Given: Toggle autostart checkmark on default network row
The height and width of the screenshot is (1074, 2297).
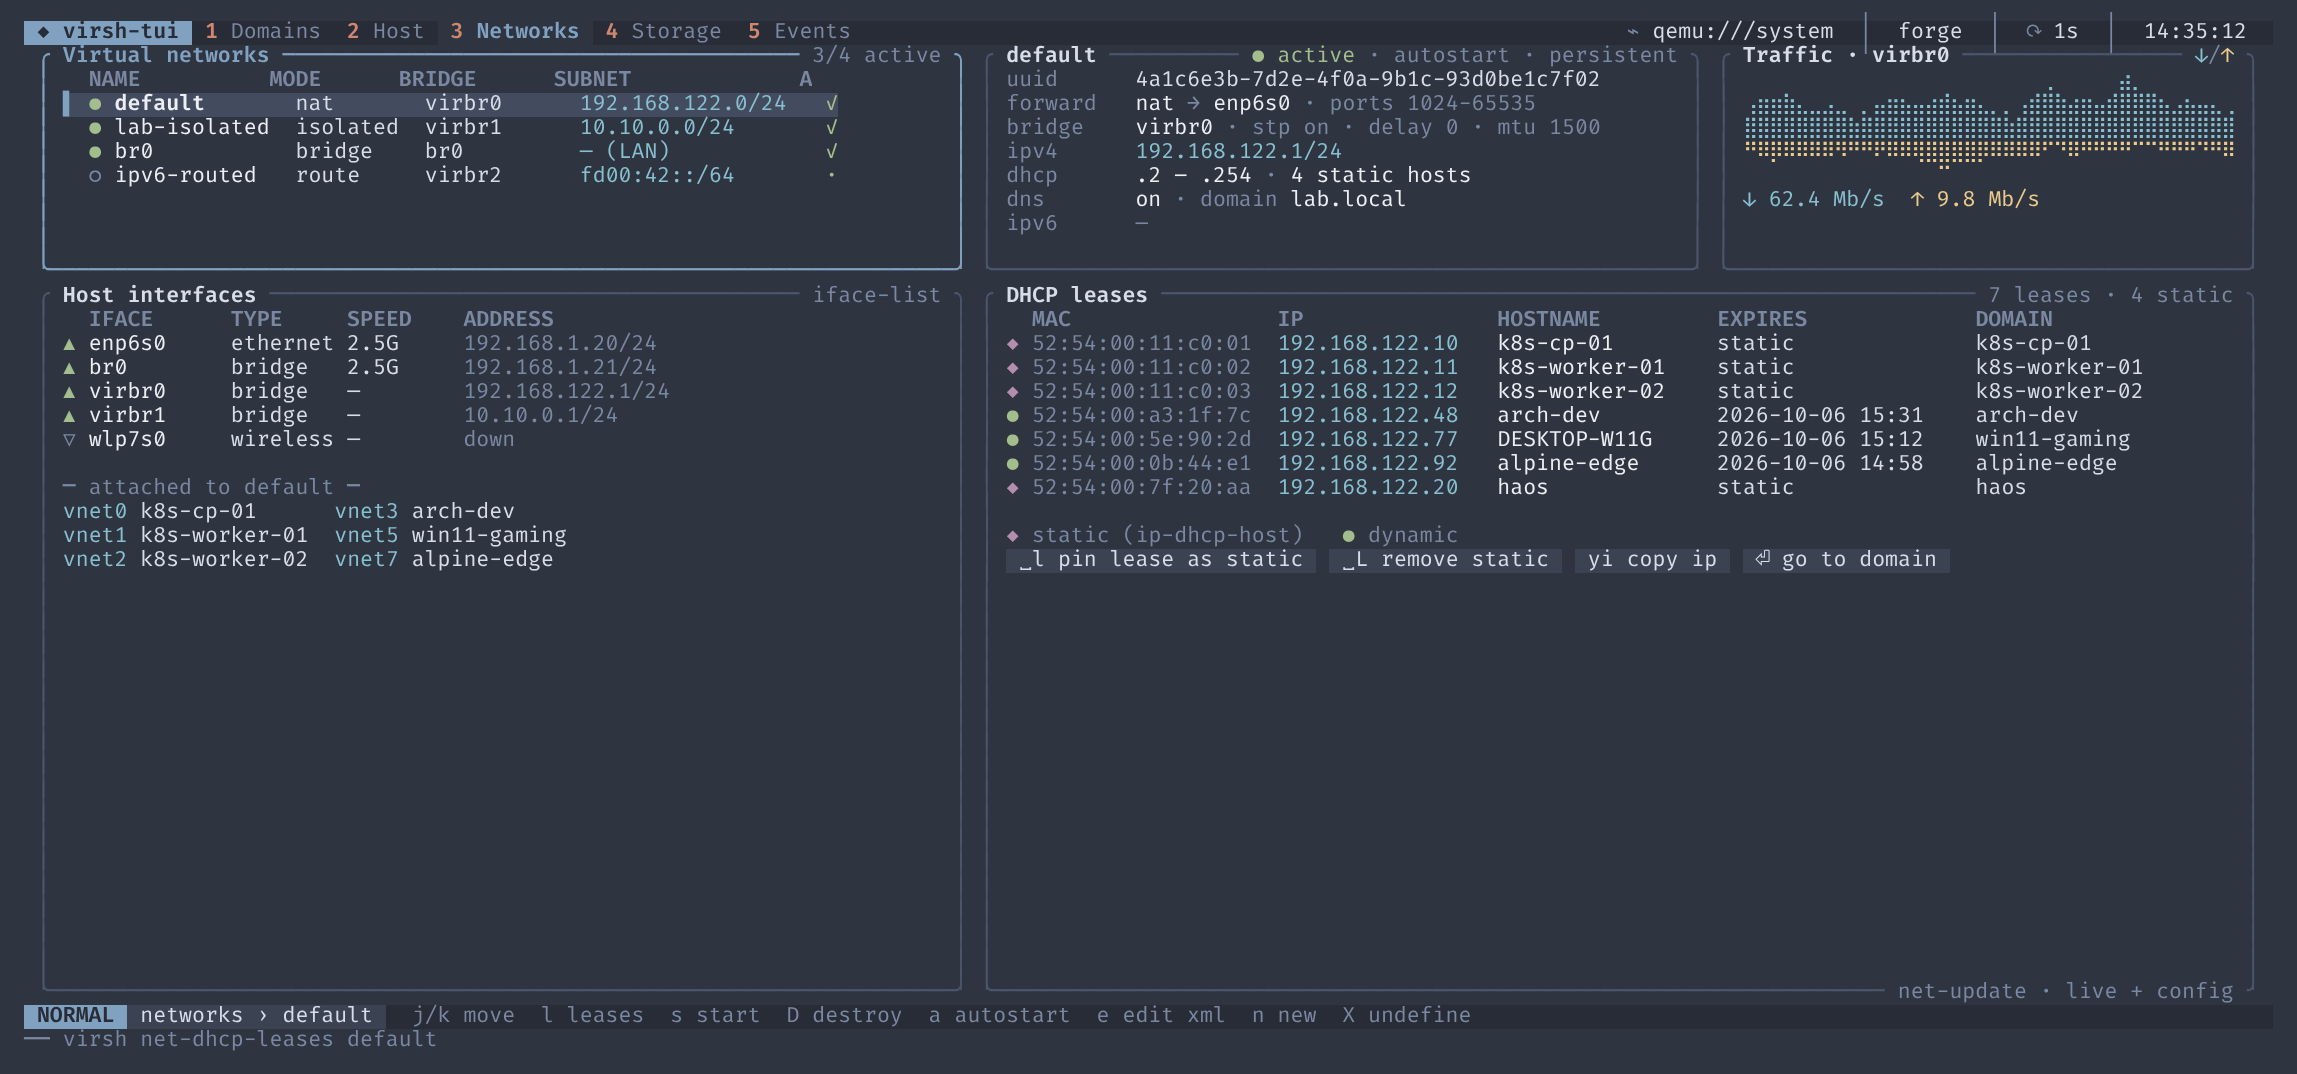Looking at the screenshot, I should (831, 103).
